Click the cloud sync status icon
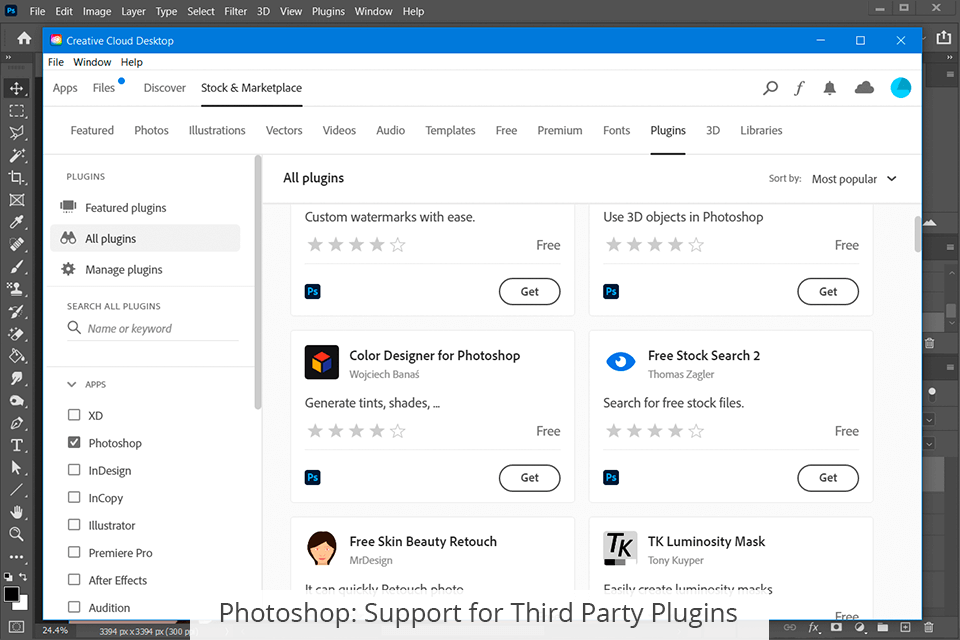 coord(864,88)
